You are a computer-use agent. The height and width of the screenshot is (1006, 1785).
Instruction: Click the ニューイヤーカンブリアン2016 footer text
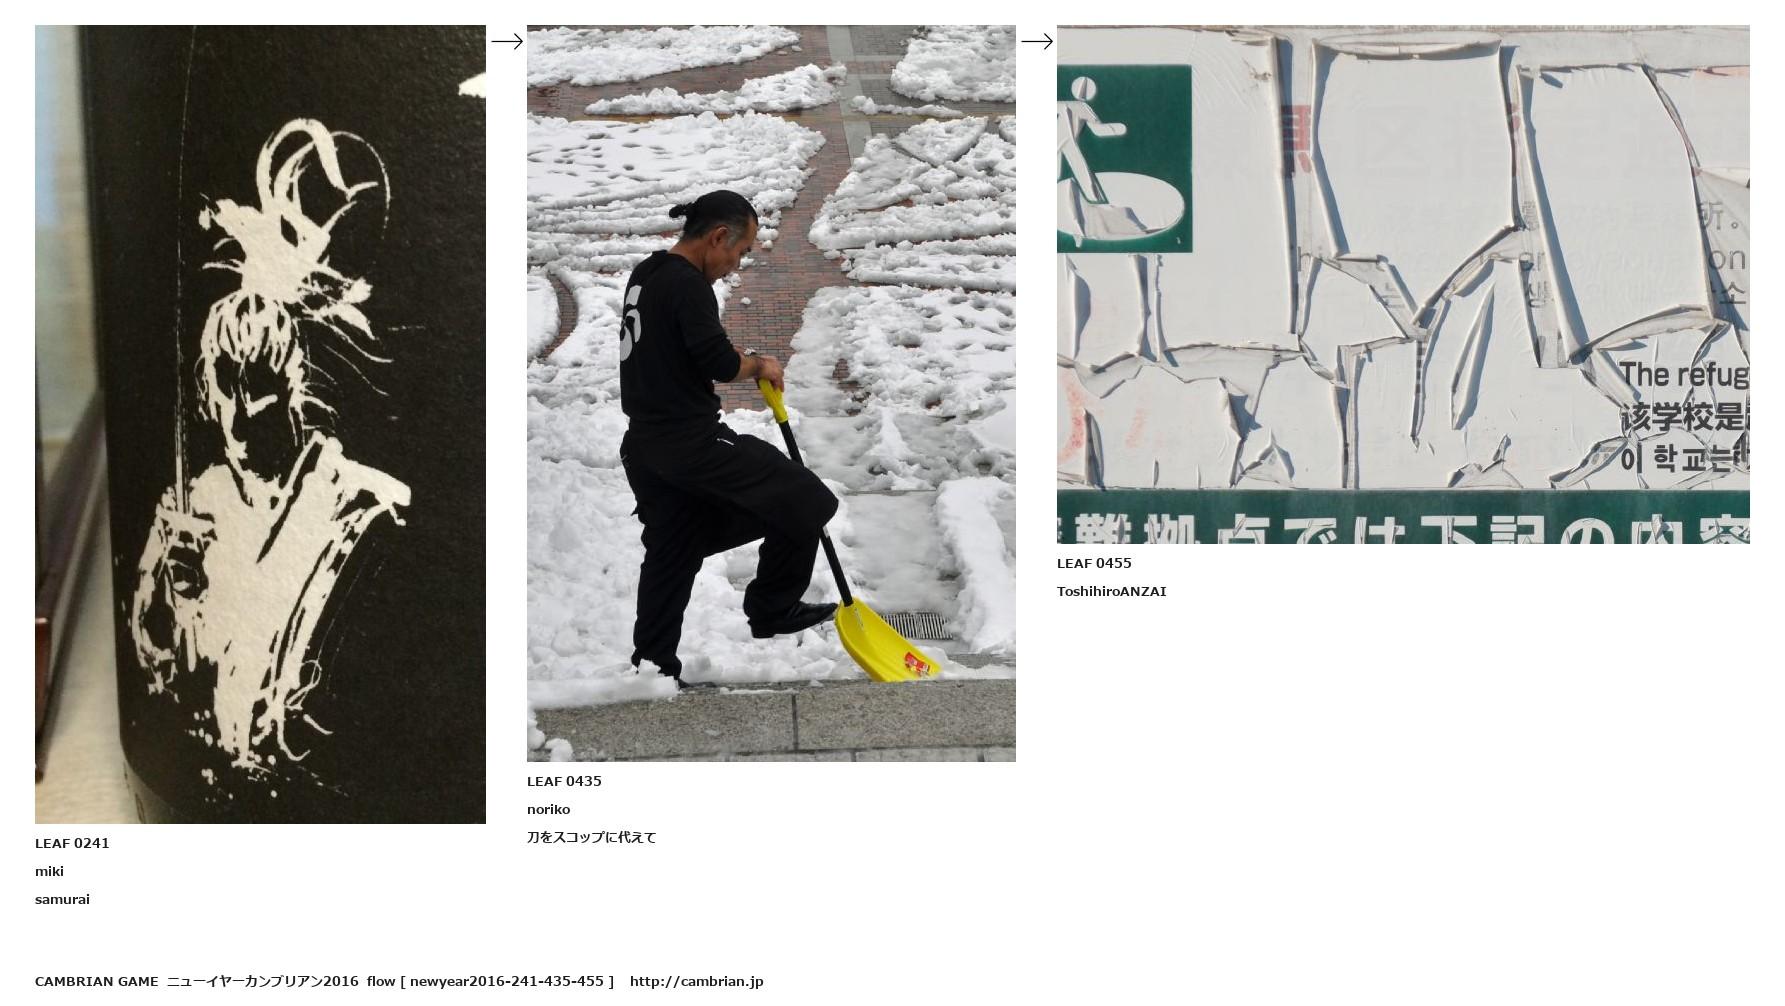click(262, 981)
